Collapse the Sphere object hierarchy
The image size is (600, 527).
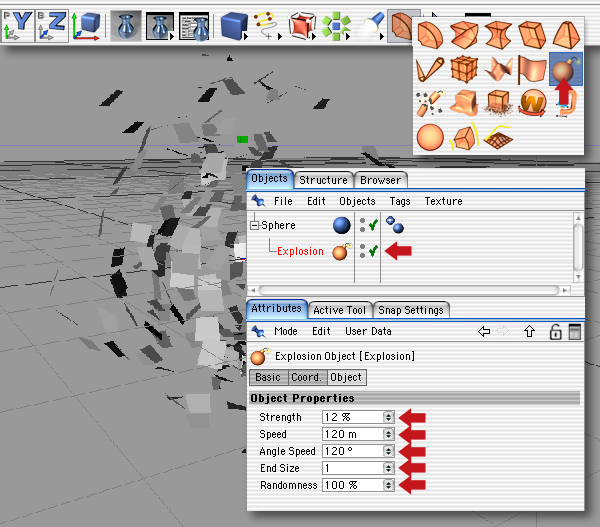coord(254,225)
